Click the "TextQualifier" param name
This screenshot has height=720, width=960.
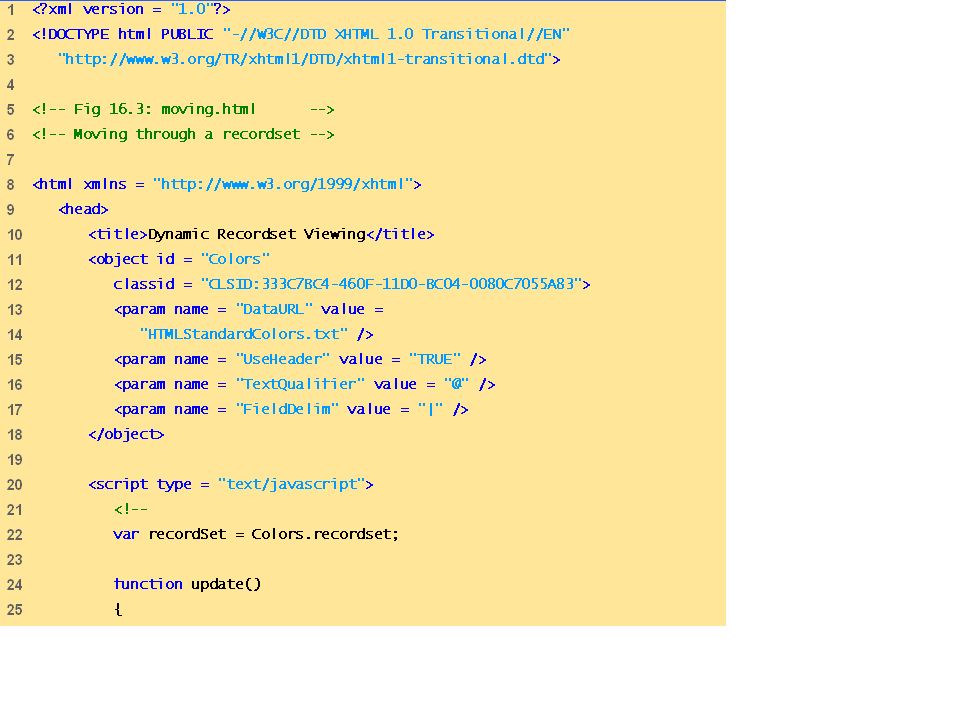[x=300, y=384]
